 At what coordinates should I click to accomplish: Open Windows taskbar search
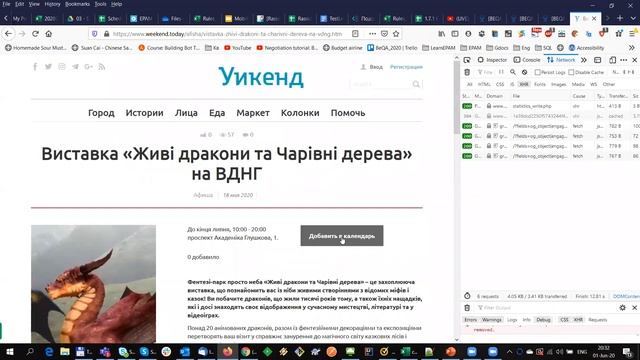point(30,351)
